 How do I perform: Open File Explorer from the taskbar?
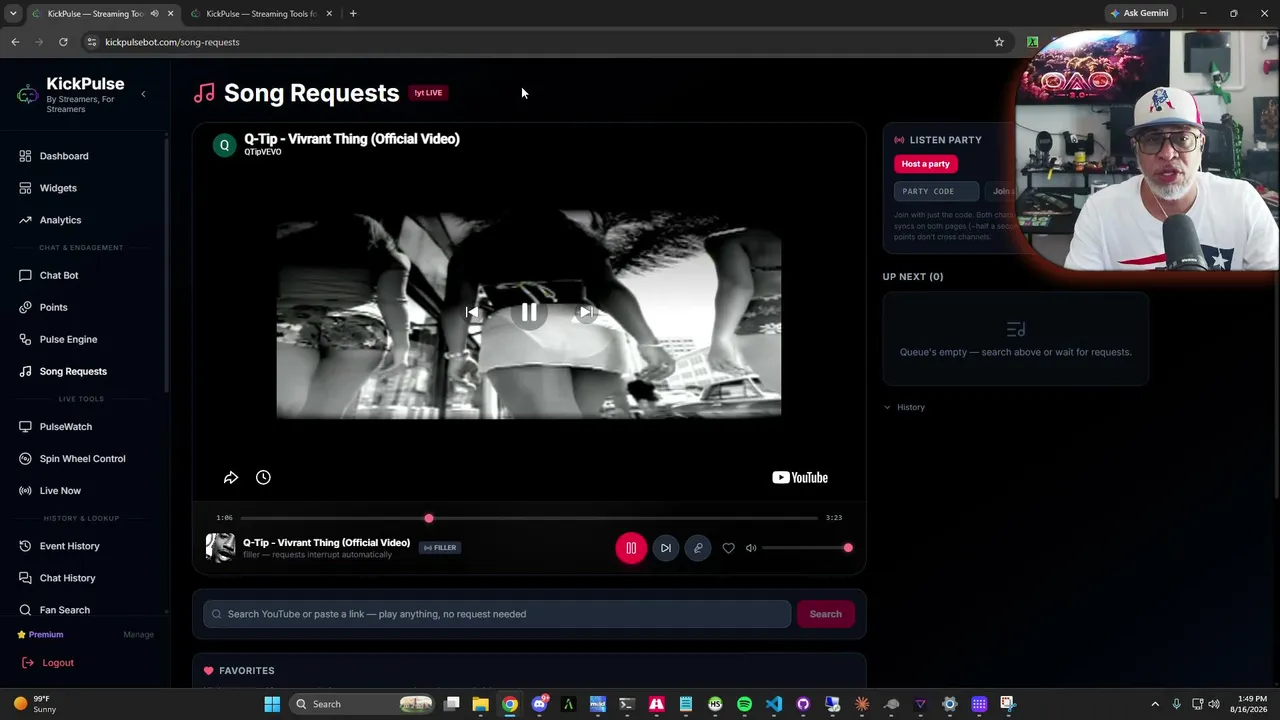(481, 704)
